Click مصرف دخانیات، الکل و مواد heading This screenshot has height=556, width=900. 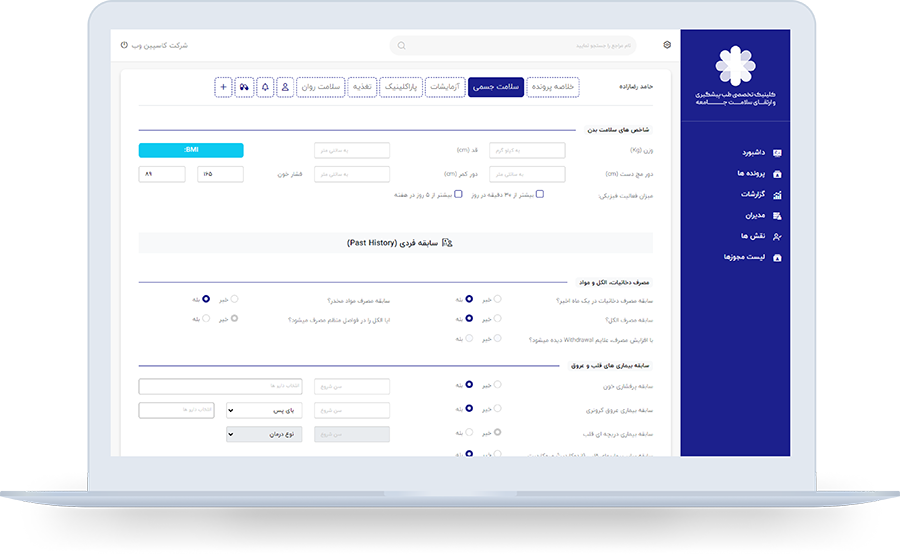[x=614, y=282]
